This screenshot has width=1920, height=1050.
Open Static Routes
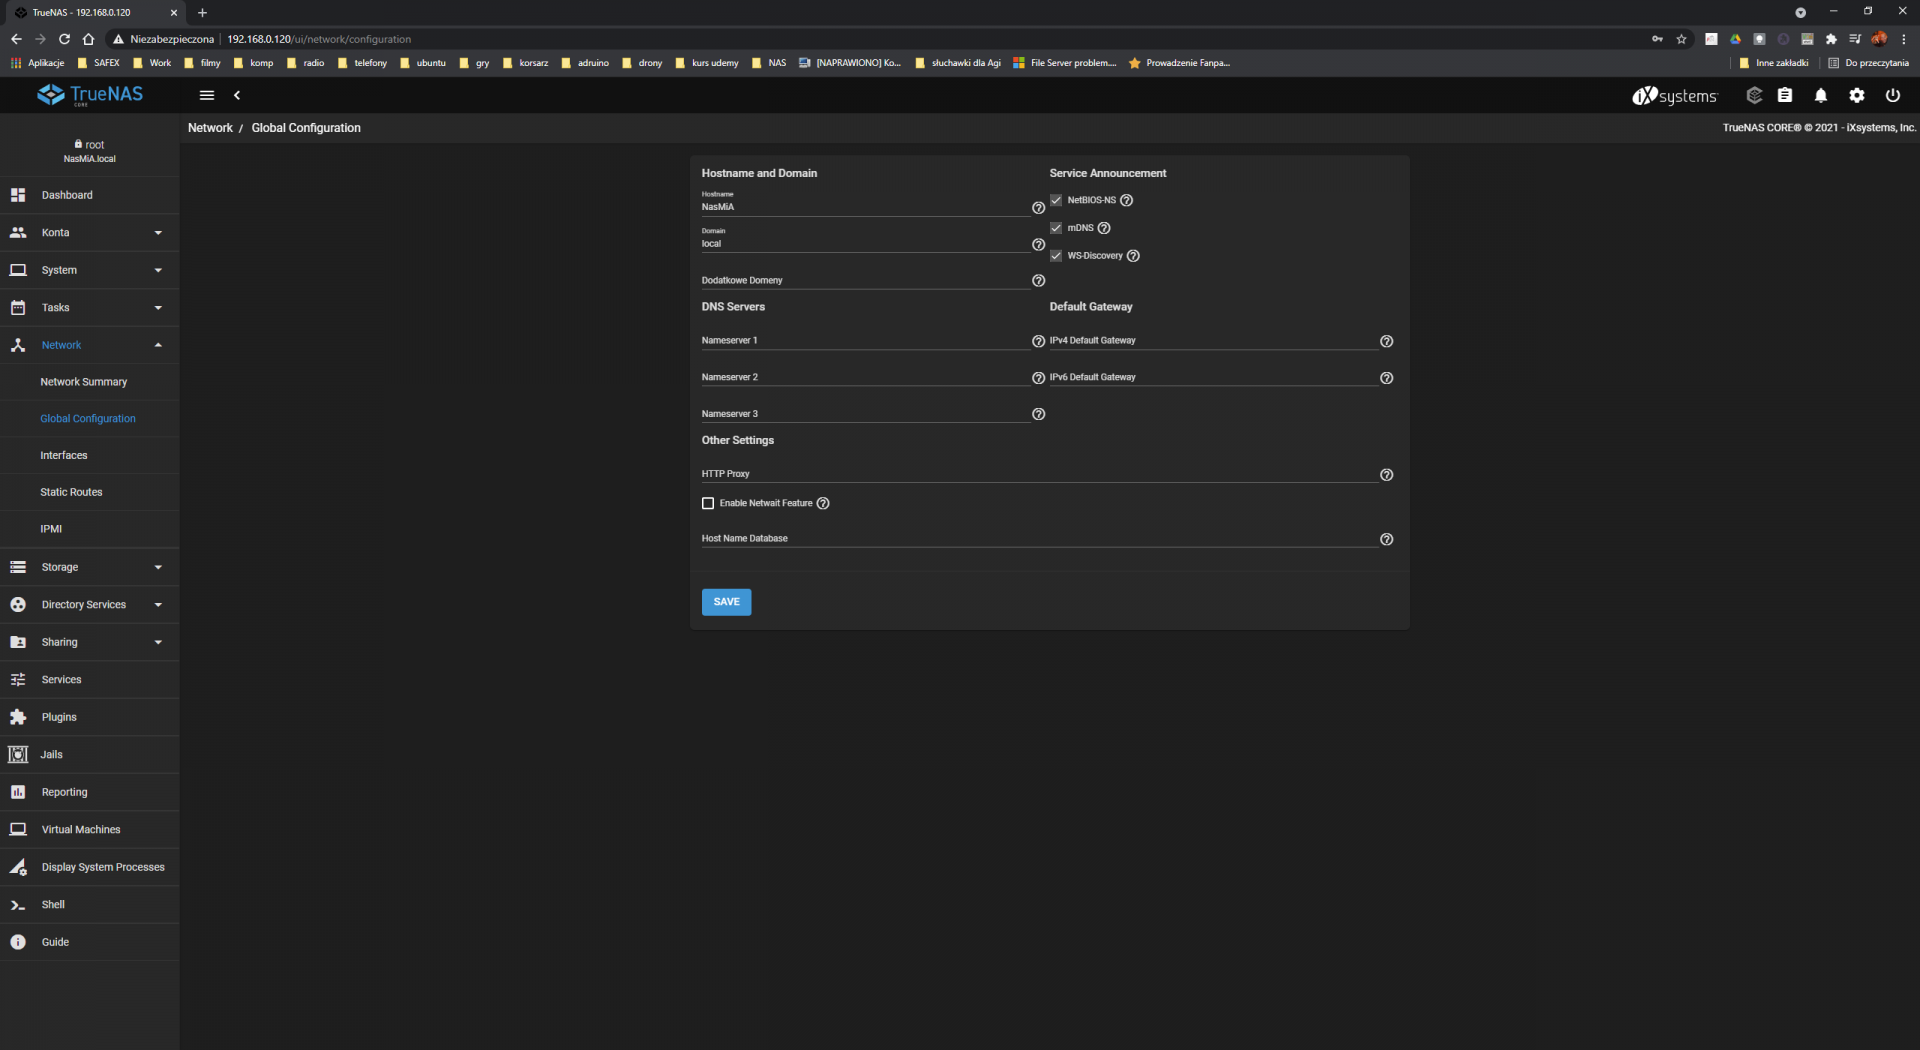[x=90, y=492]
